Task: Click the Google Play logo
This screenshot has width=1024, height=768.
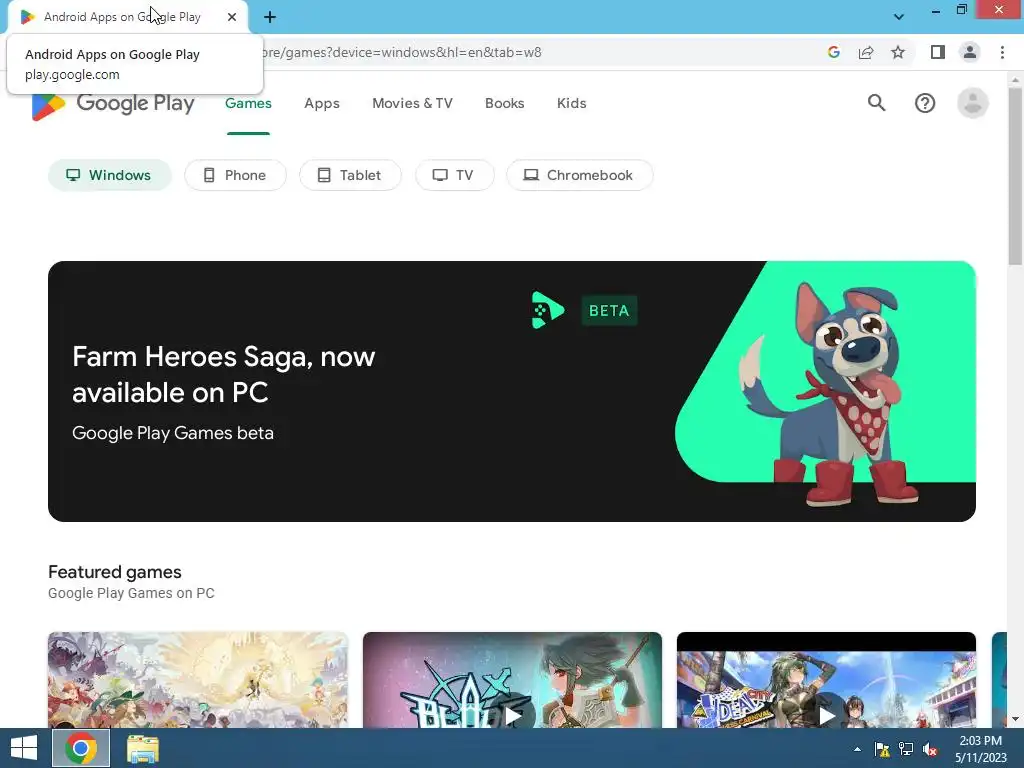Action: [113, 104]
